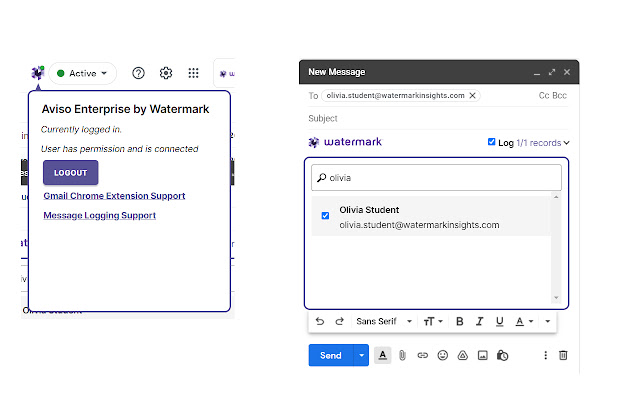Click the scrollbar up arrow in results list
The height and width of the screenshot is (400, 640).
tap(556, 197)
